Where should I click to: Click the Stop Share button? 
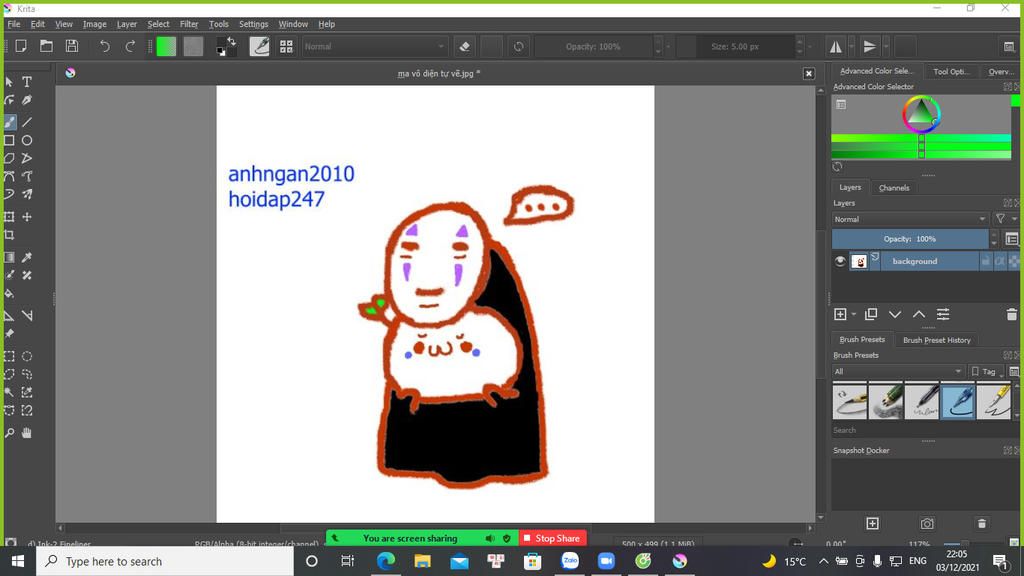(x=552, y=538)
